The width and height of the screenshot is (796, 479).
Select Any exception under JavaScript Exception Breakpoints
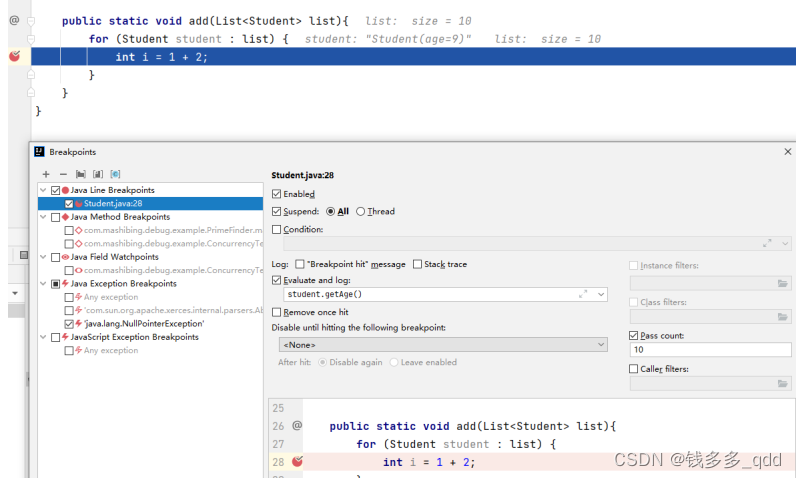coord(150,350)
